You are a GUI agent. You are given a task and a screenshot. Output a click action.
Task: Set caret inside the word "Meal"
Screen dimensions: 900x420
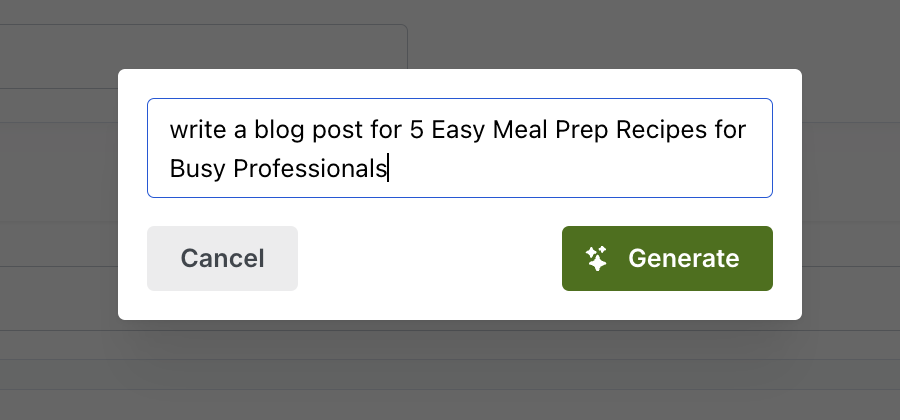point(520,130)
